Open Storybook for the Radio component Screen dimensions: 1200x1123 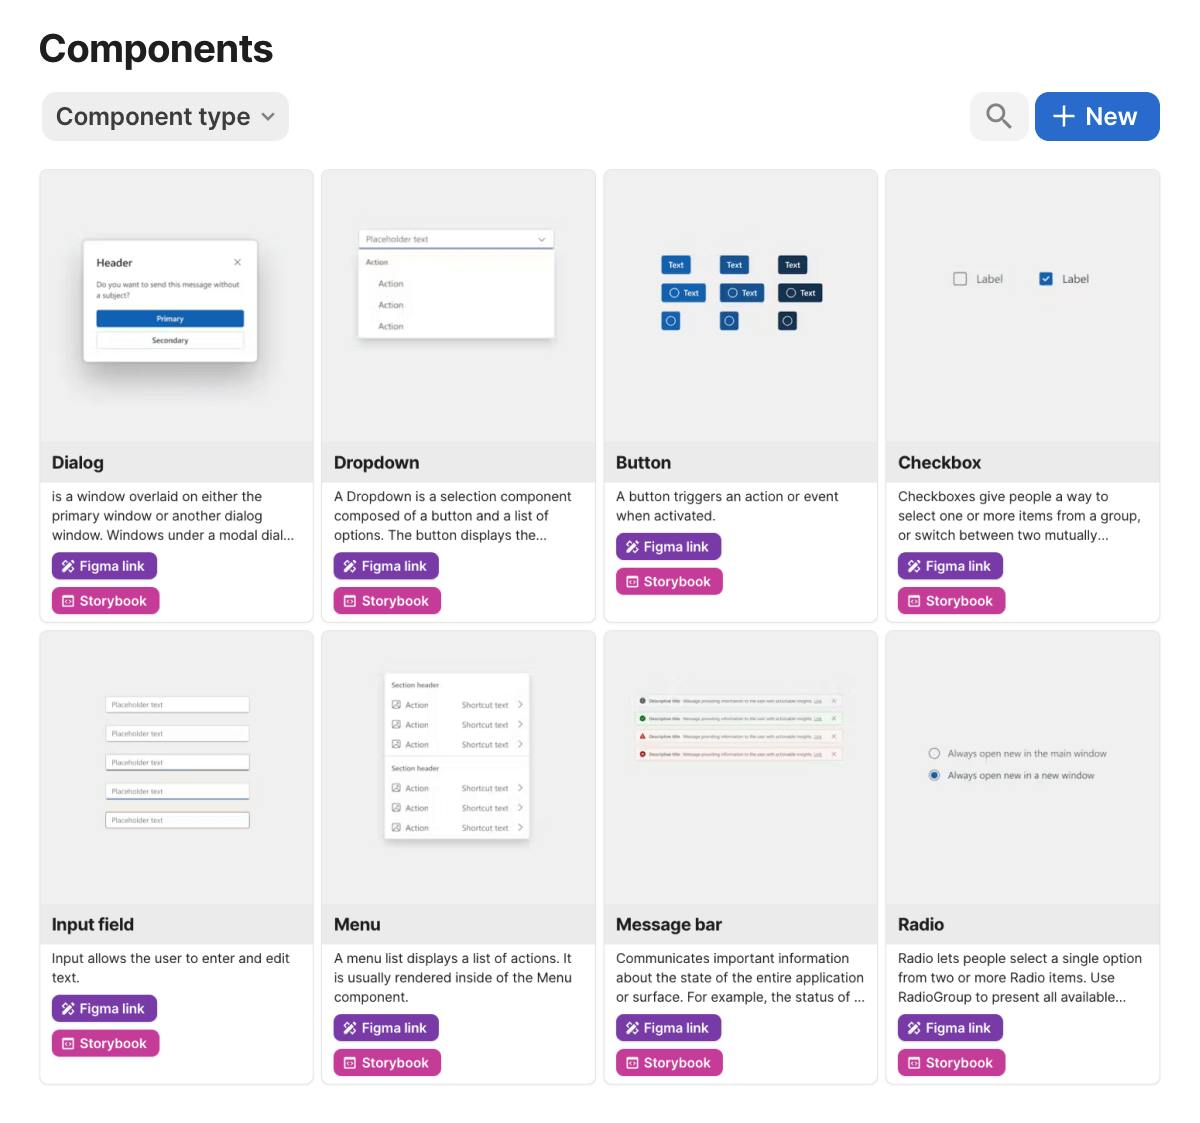point(950,1063)
